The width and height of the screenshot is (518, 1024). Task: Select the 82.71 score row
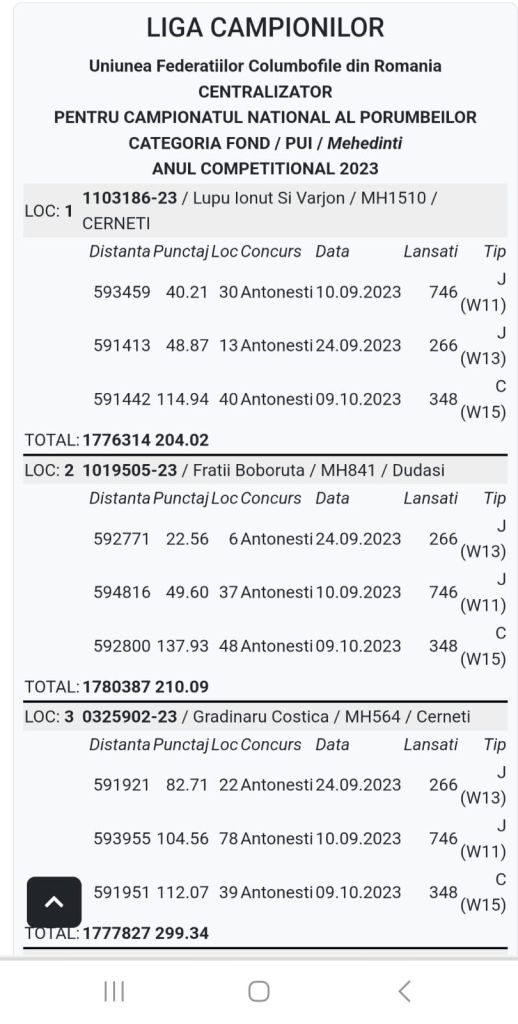point(298,784)
